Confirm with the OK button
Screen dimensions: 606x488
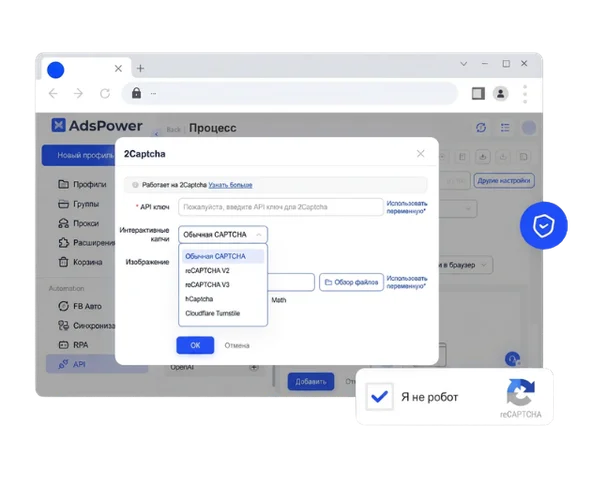[195, 345]
